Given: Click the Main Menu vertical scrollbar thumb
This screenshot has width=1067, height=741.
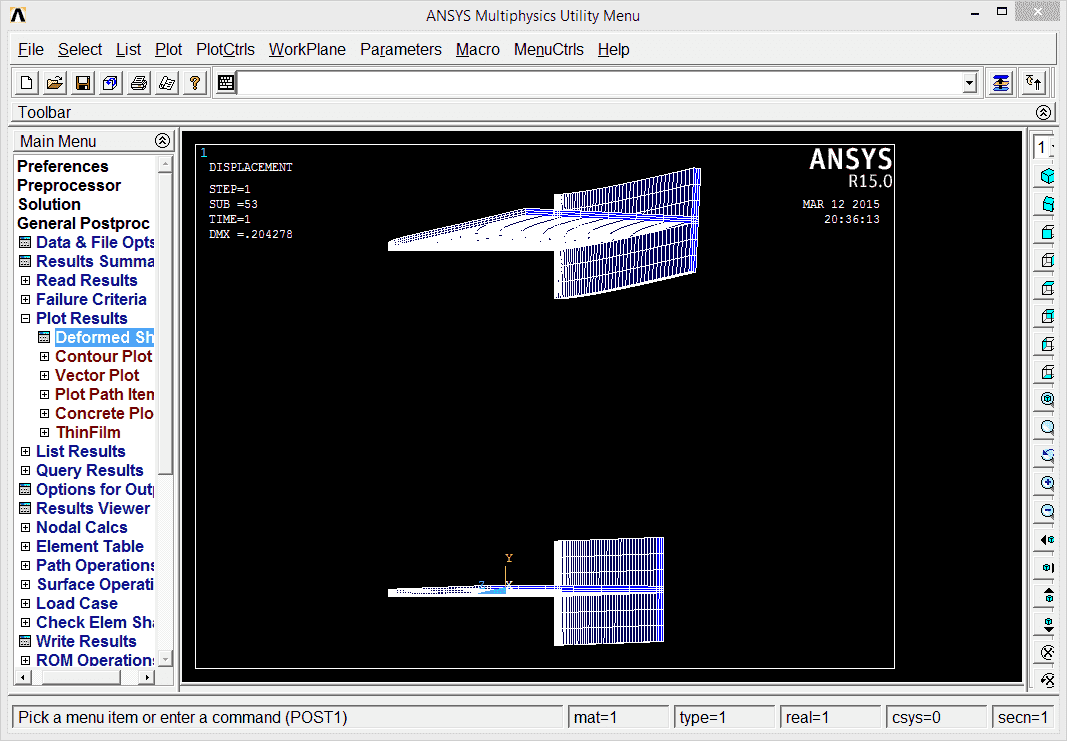Looking at the screenshot, I should click(x=165, y=323).
